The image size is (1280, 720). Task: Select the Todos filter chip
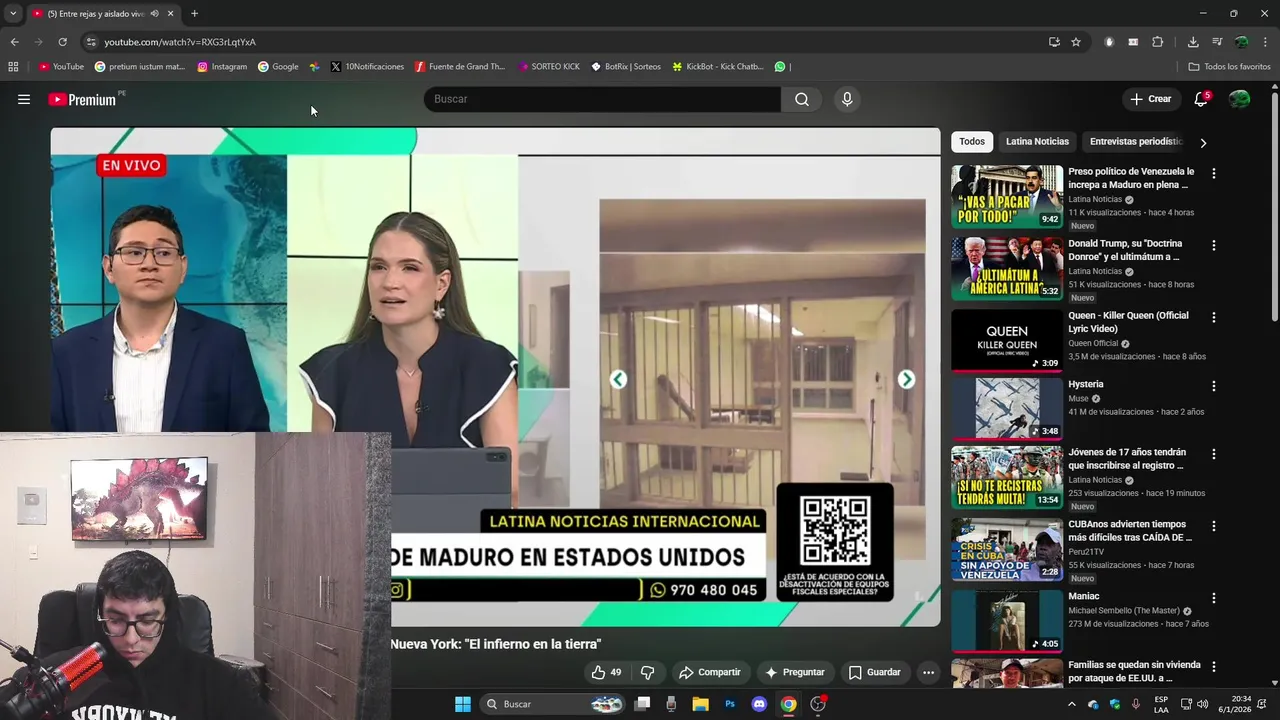972,142
